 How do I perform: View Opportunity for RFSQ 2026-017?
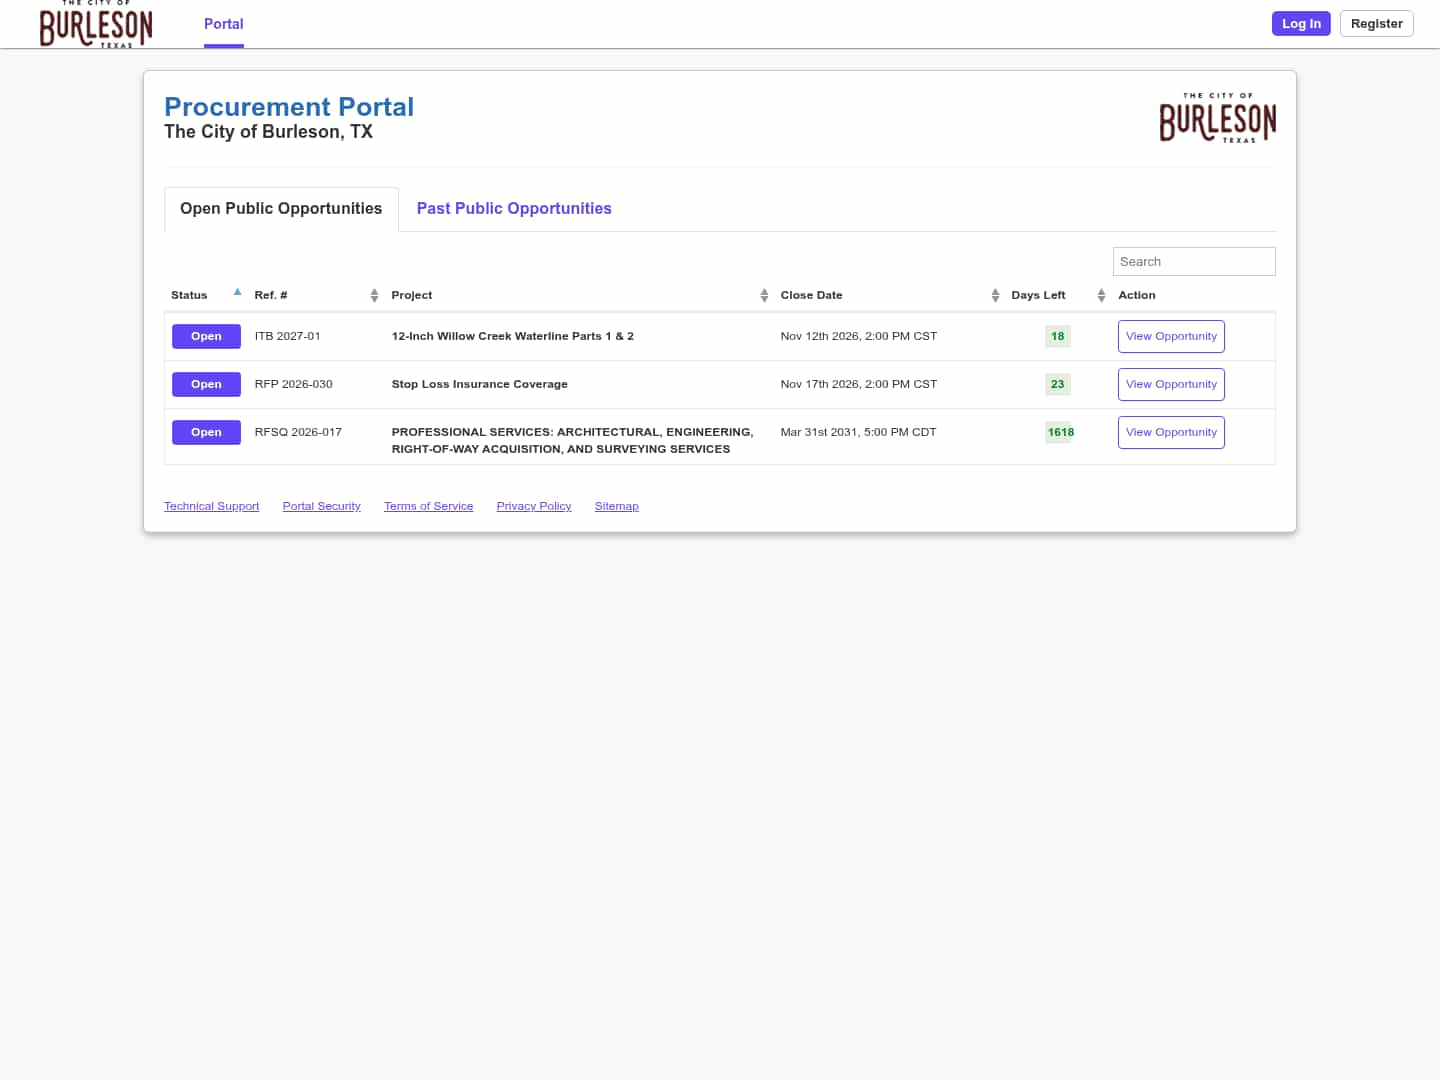1171,432
